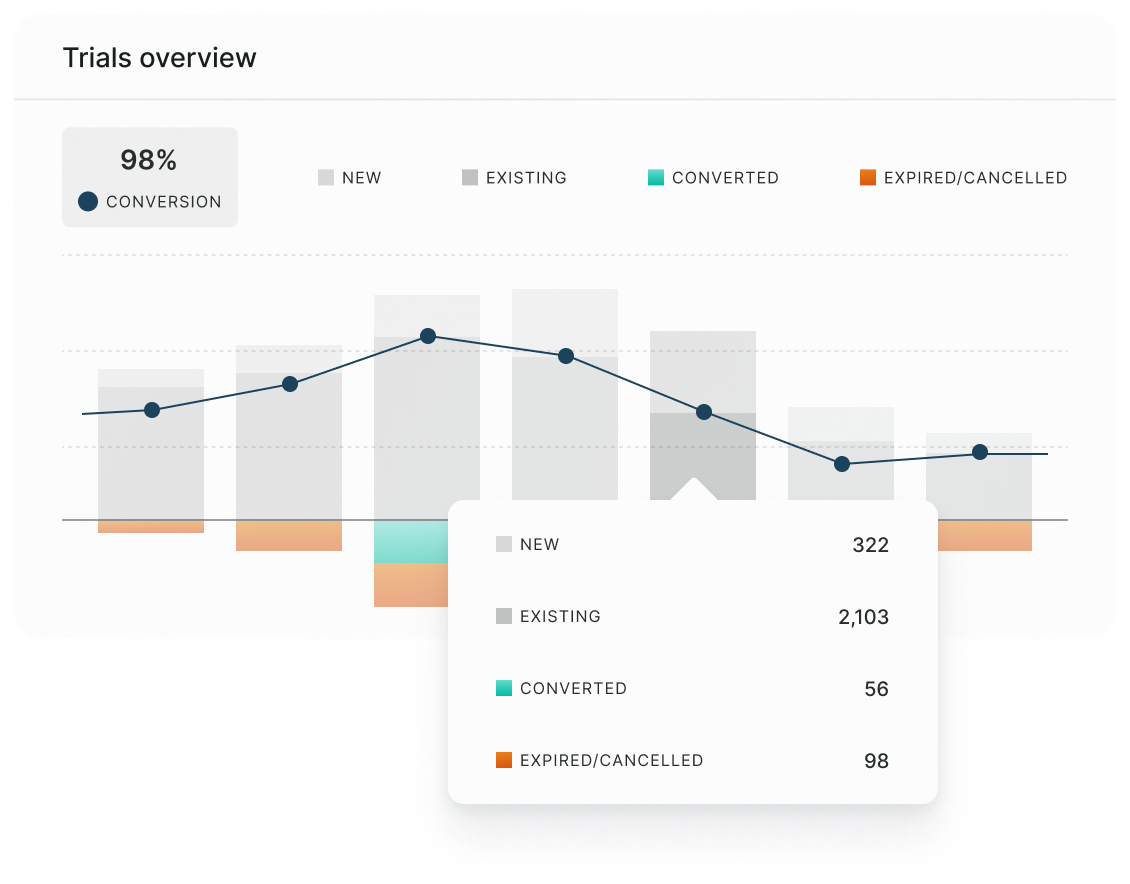Click the EXISTING swatch in top legend
1130x884 pixels.
[x=470, y=178]
